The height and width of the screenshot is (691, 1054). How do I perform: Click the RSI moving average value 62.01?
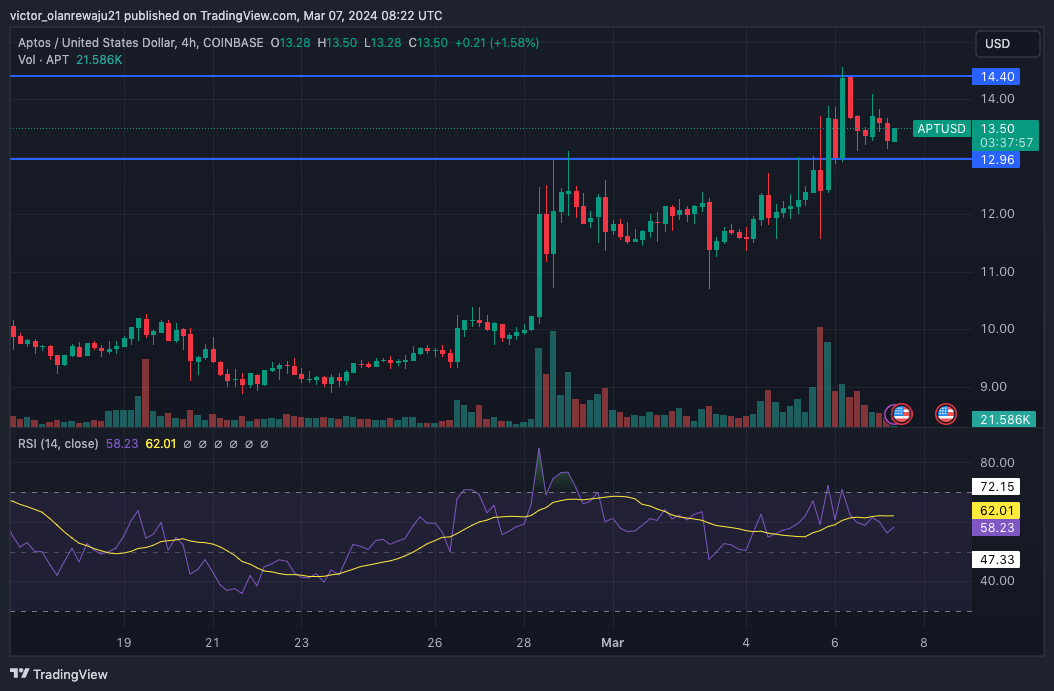[x=161, y=444]
